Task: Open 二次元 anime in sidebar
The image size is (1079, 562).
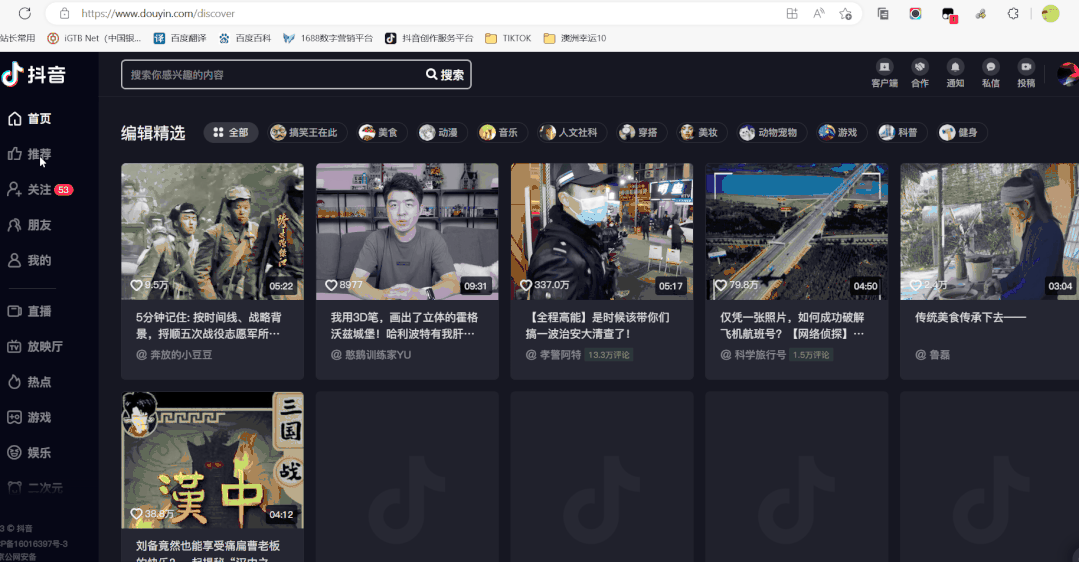Action: pos(35,488)
